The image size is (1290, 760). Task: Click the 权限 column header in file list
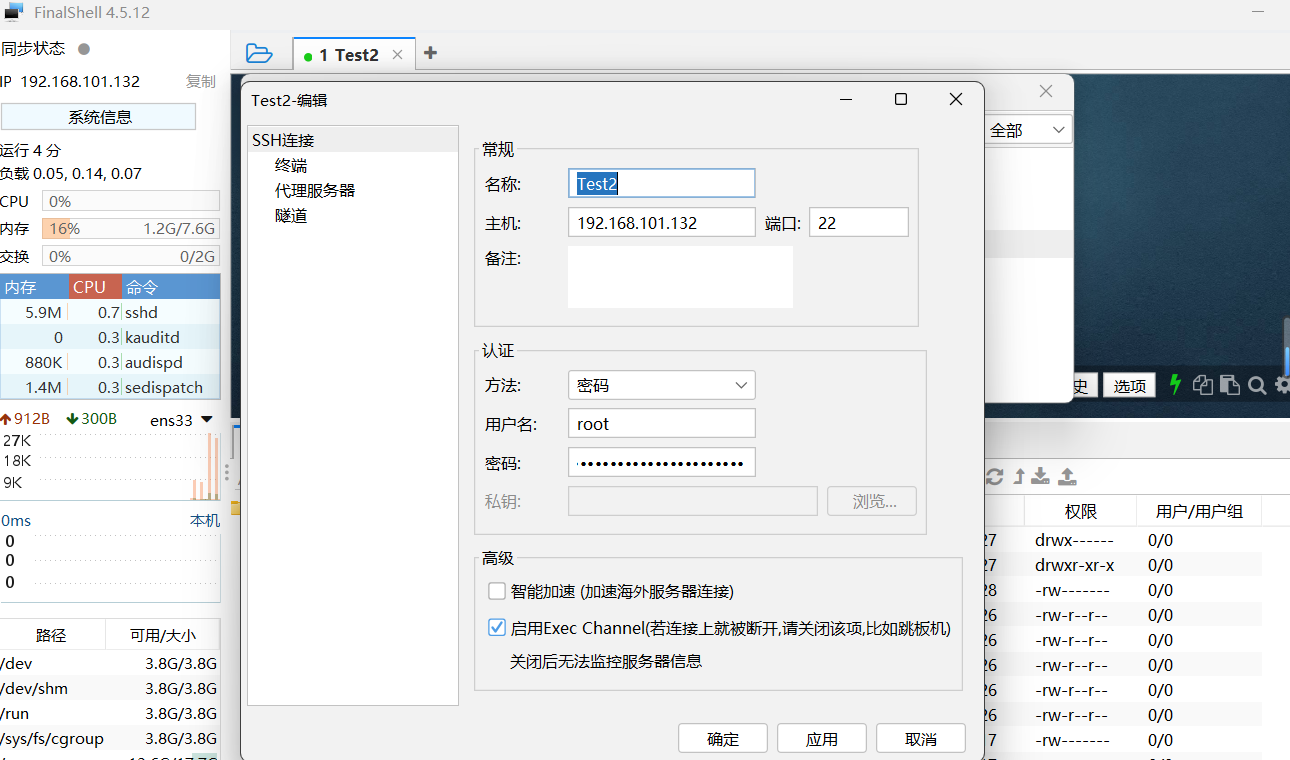click(x=1081, y=511)
